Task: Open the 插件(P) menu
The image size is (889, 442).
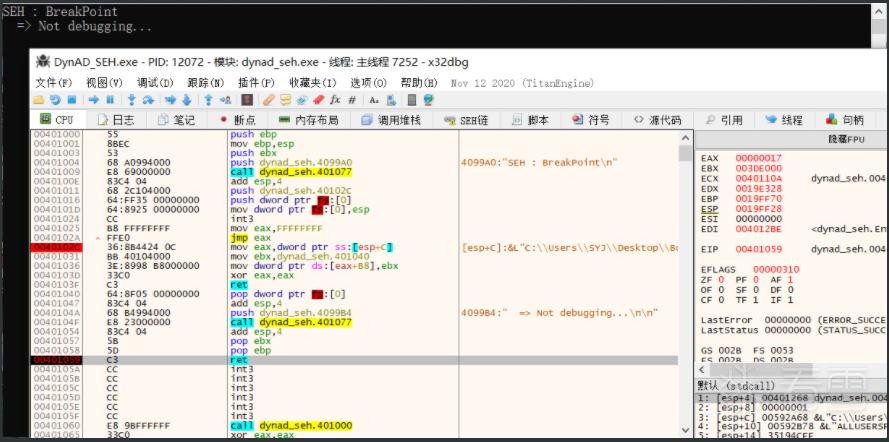Action: [x=256, y=83]
